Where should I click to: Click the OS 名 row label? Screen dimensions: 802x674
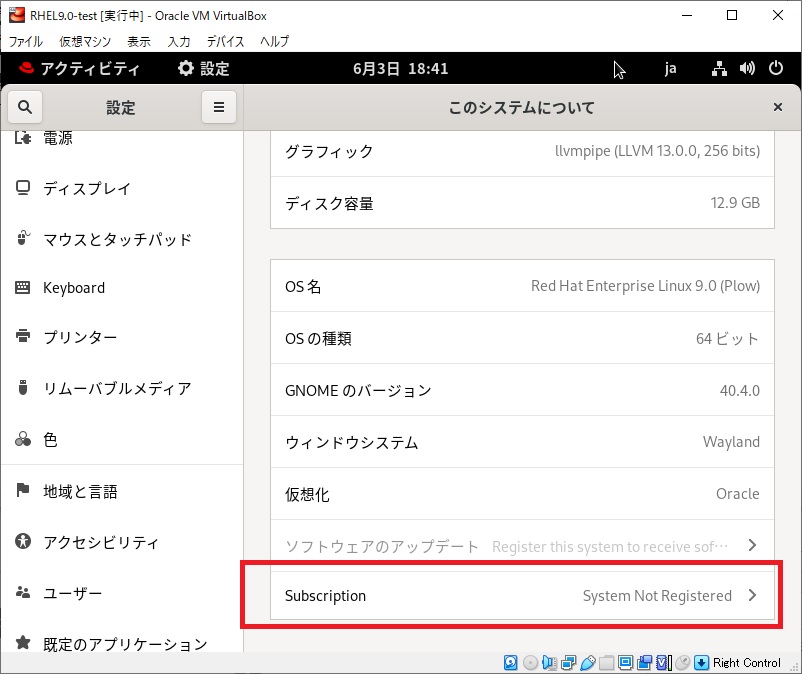pos(303,286)
